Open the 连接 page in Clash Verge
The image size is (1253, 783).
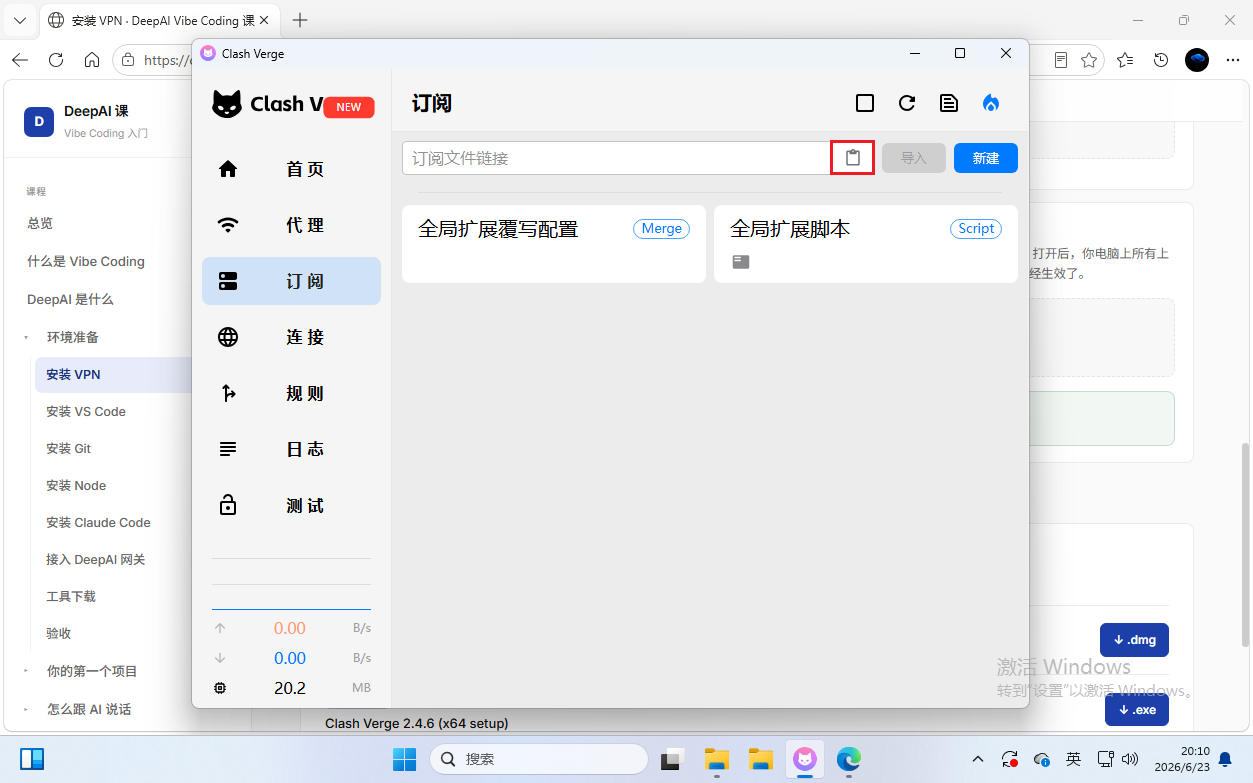[x=291, y=337]
